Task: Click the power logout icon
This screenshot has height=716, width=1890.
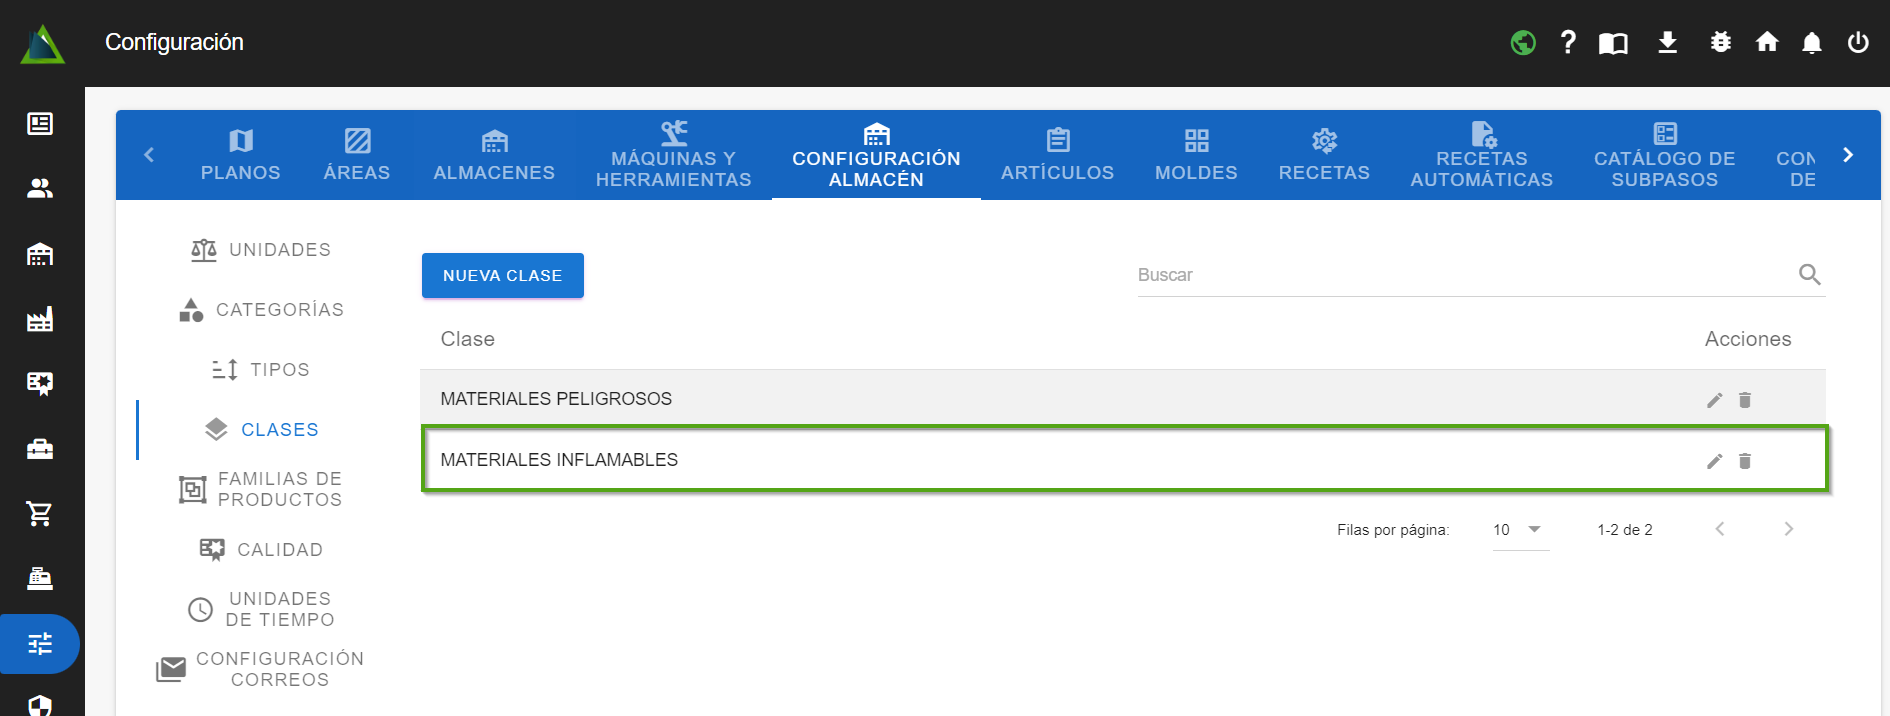Action: point(1858,42)
